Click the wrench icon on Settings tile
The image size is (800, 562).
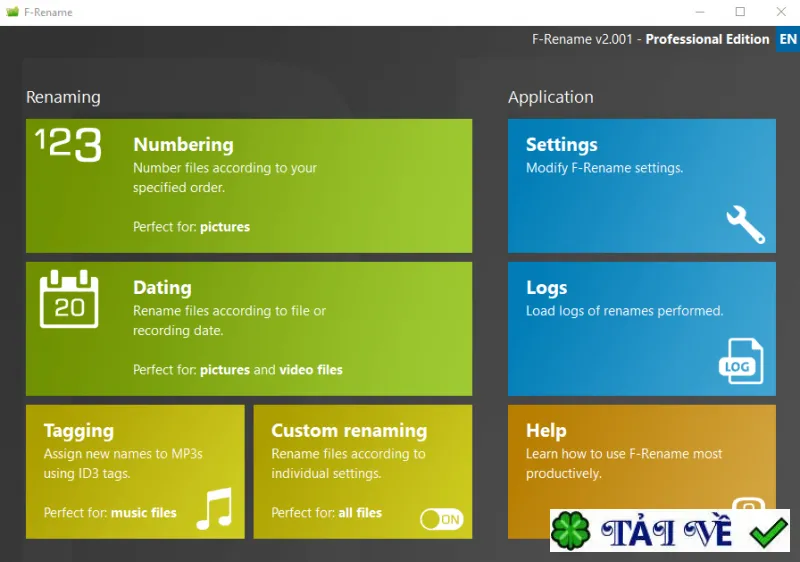(745, 225)
